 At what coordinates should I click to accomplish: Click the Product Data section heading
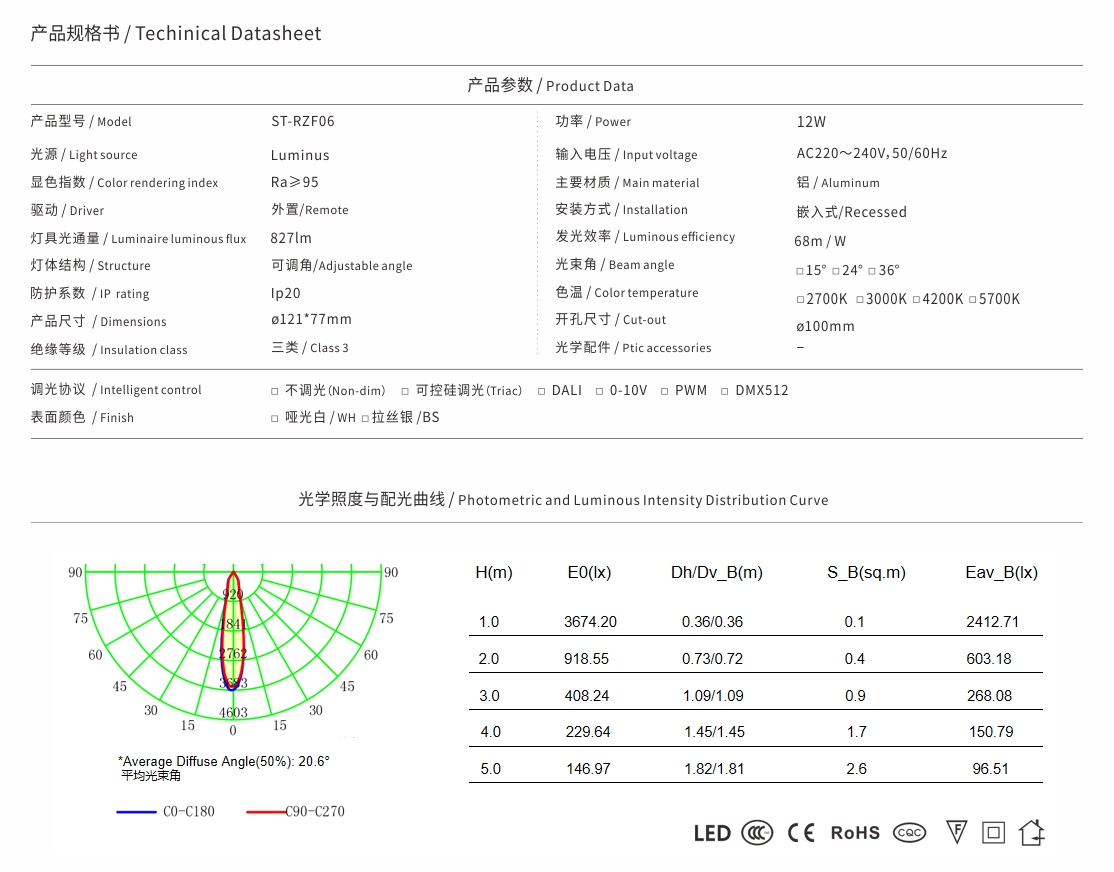click(550, 86)
